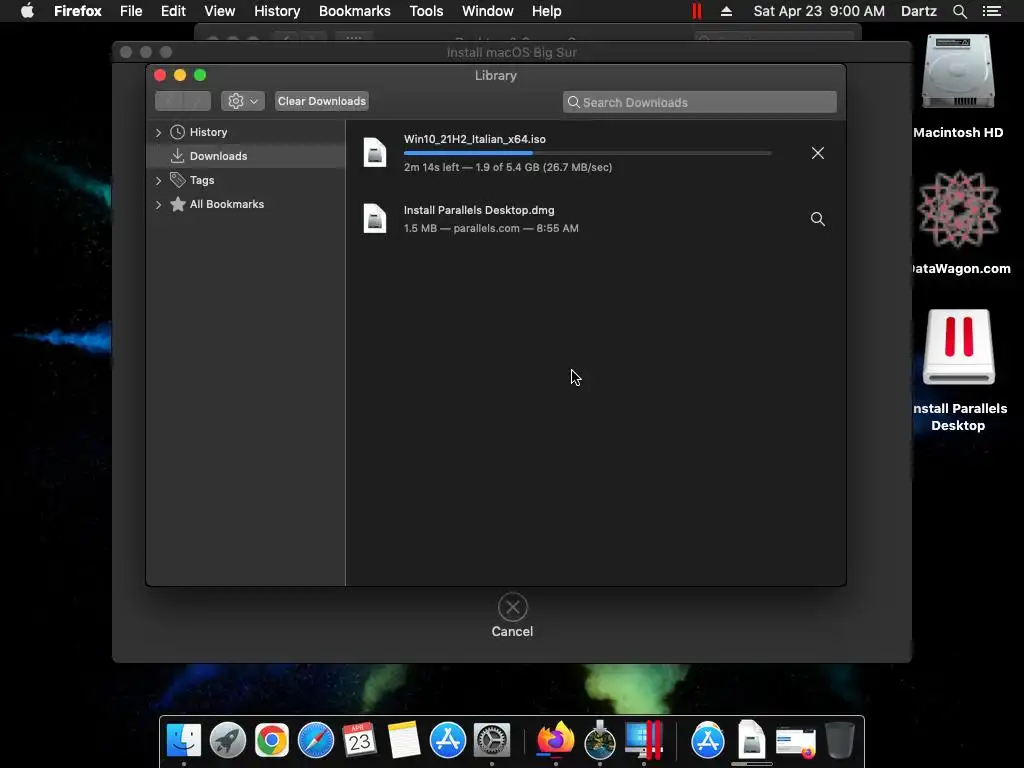
Task: Open the Applications folder in the Dock
Action: 707,740
